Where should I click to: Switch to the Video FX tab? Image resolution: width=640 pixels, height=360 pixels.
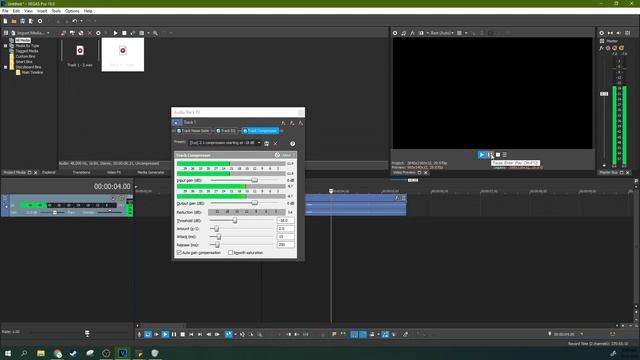(x=114, y=173)
